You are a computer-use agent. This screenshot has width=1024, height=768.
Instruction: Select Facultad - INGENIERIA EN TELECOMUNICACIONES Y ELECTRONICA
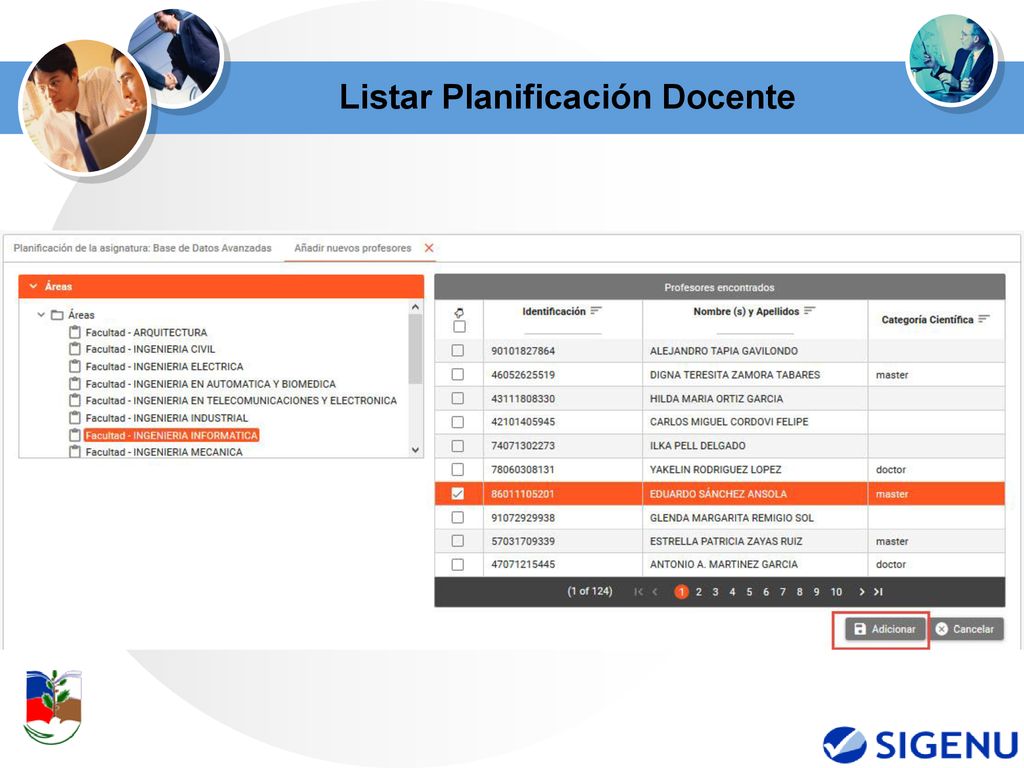(241, 400)
